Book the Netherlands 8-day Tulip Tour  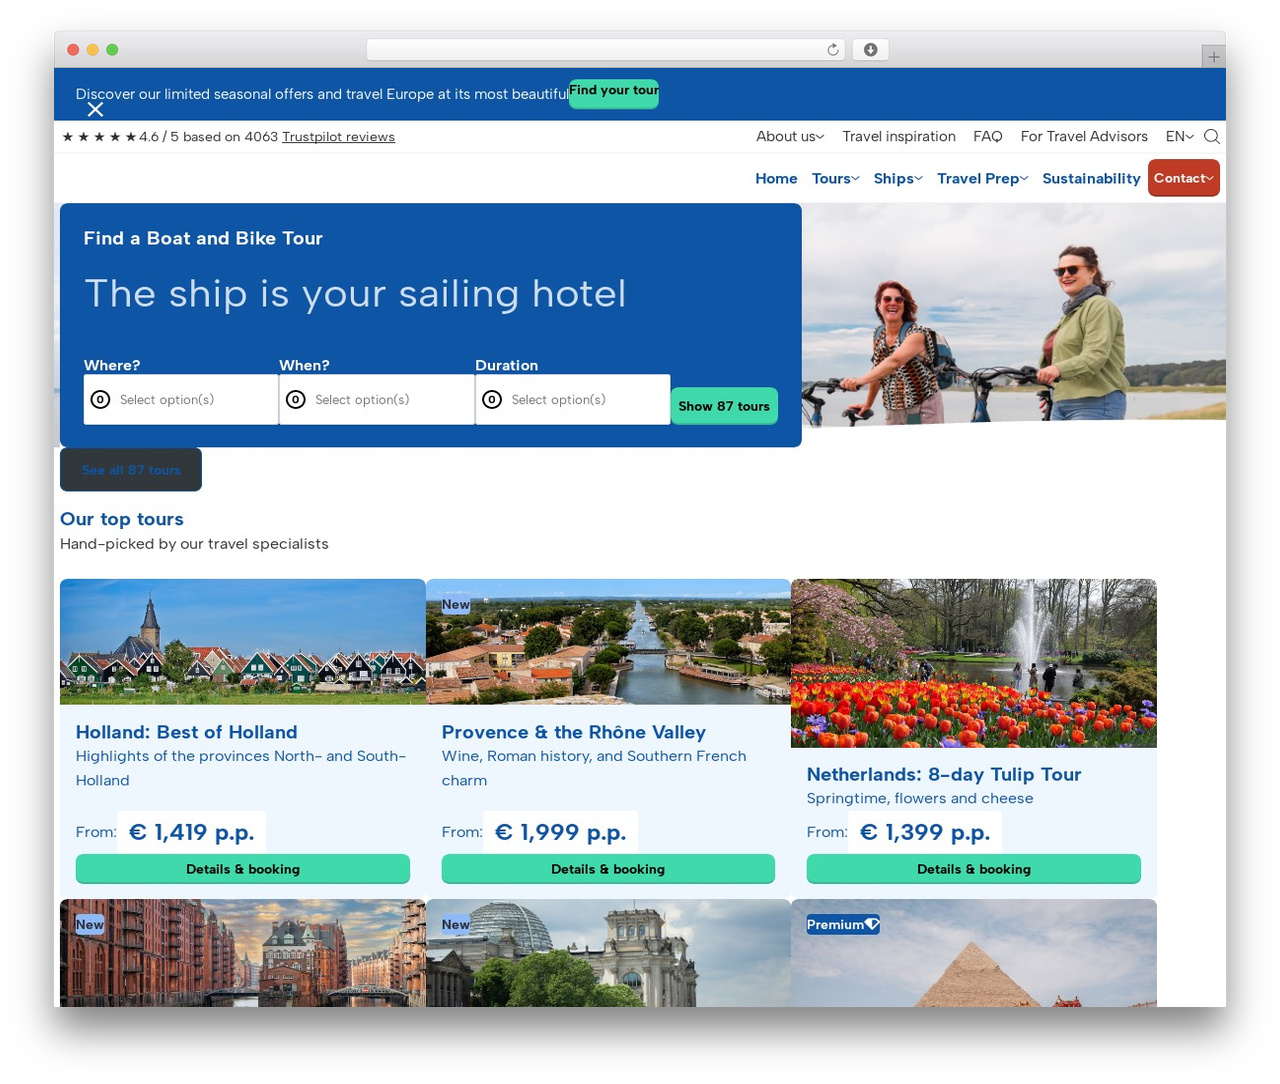pyautogui.click(x=974, y=869)
